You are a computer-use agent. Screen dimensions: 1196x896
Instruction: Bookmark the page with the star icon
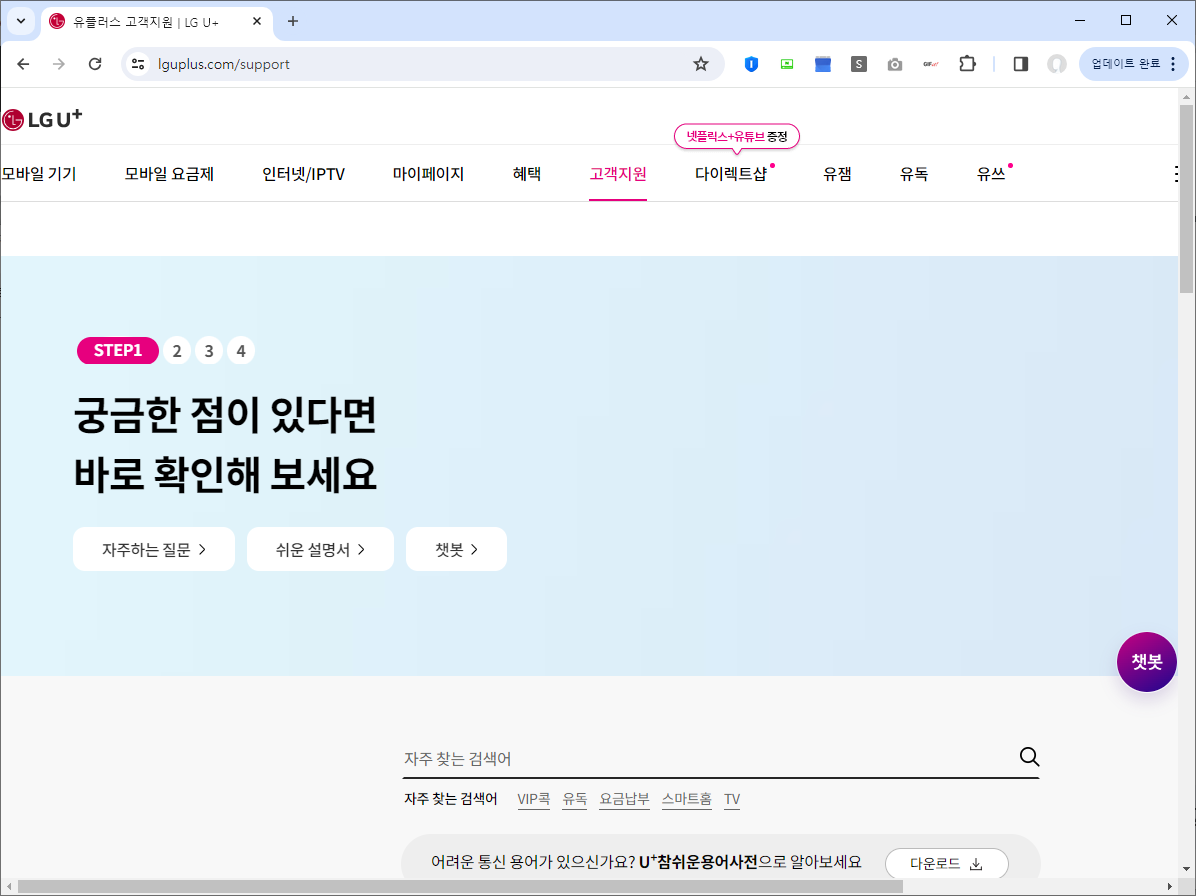700,63
